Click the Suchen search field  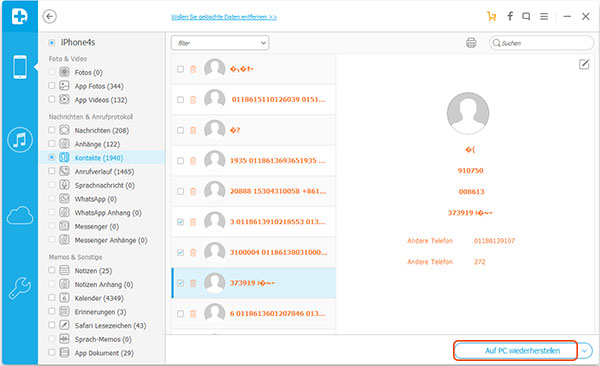(x=541, y=43)
